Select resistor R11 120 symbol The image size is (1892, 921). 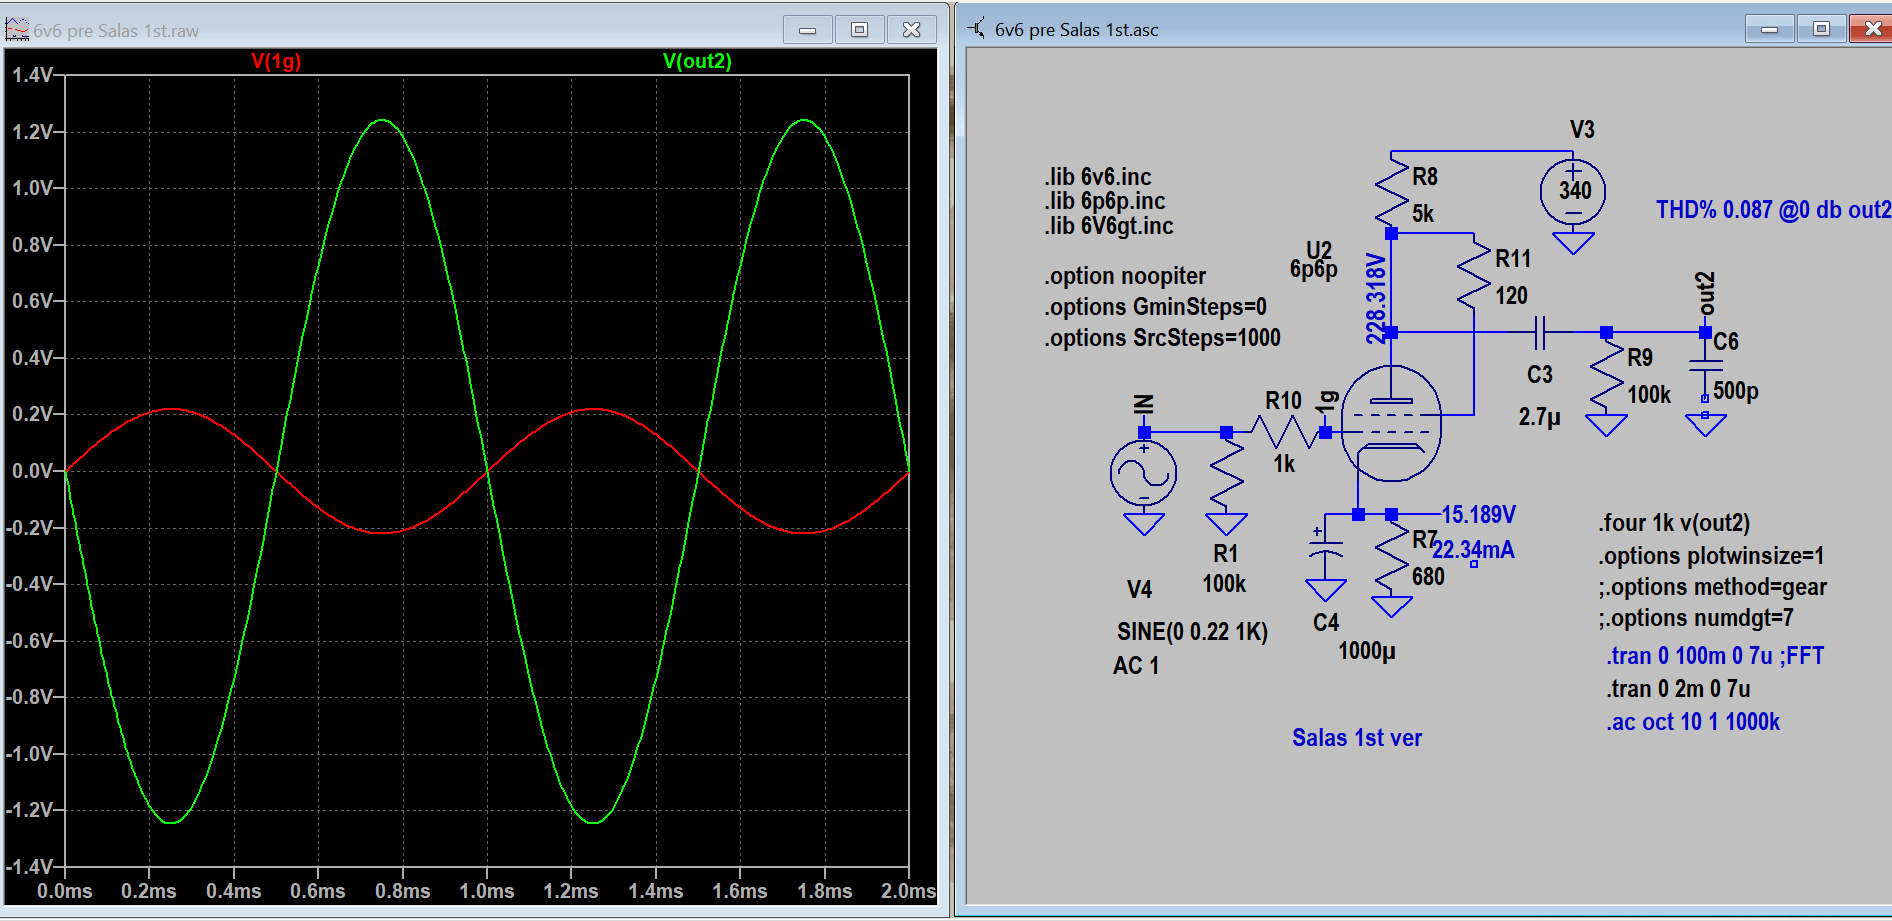click(1474, 272)
